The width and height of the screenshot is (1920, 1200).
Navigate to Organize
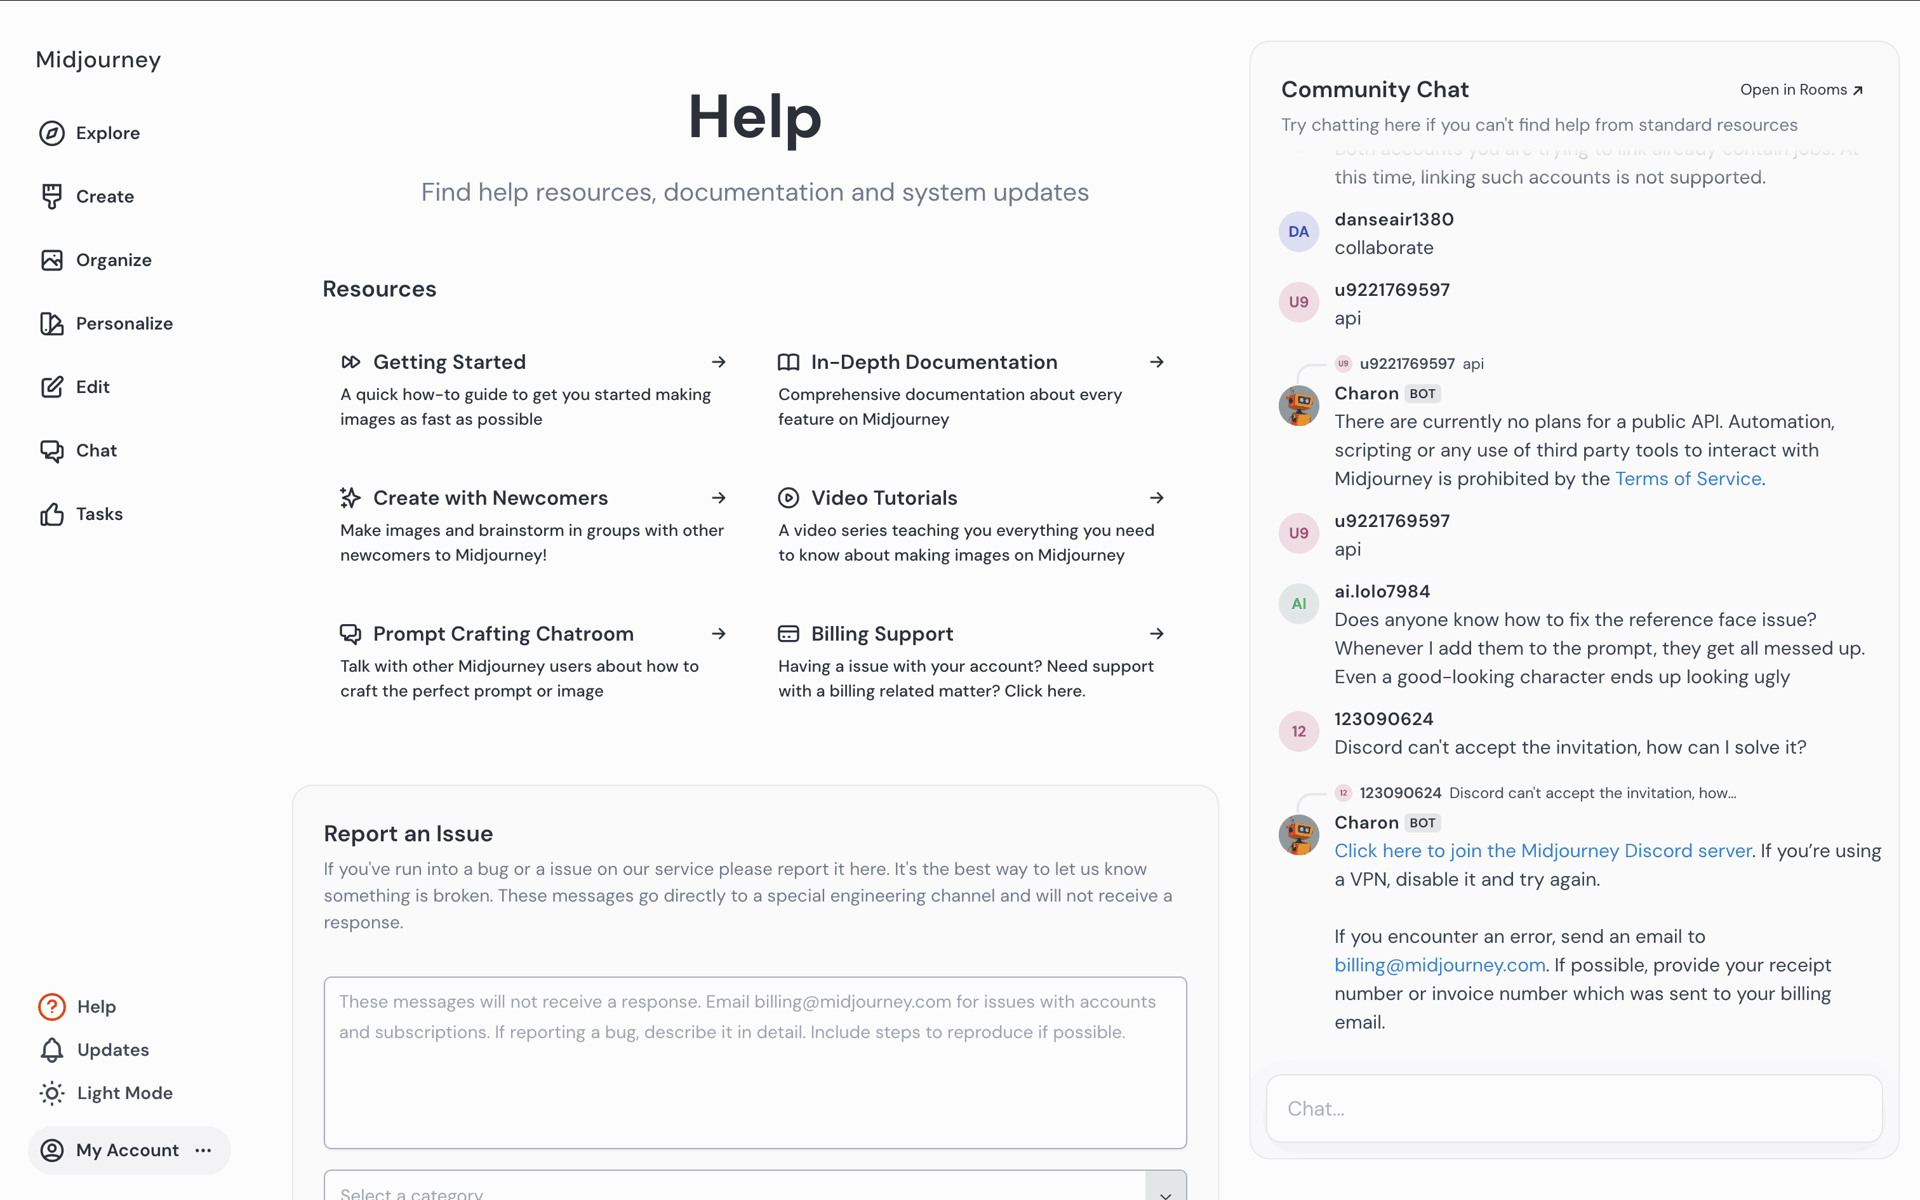pos(114,260)
